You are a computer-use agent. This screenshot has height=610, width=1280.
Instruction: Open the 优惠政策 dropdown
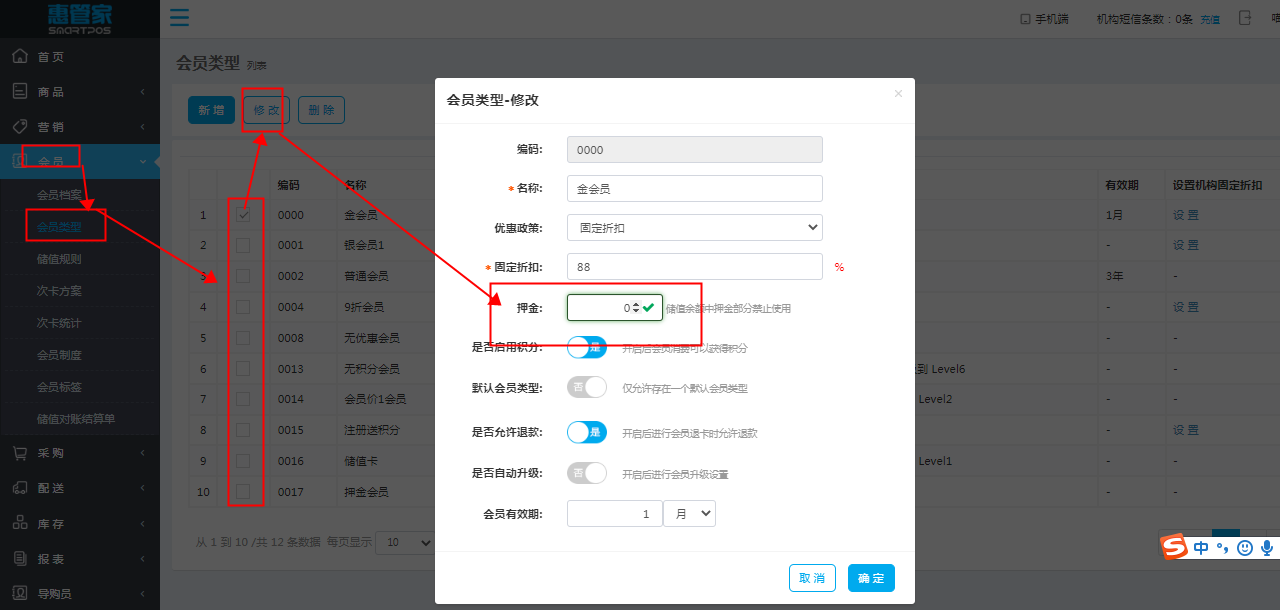point(695,227)
